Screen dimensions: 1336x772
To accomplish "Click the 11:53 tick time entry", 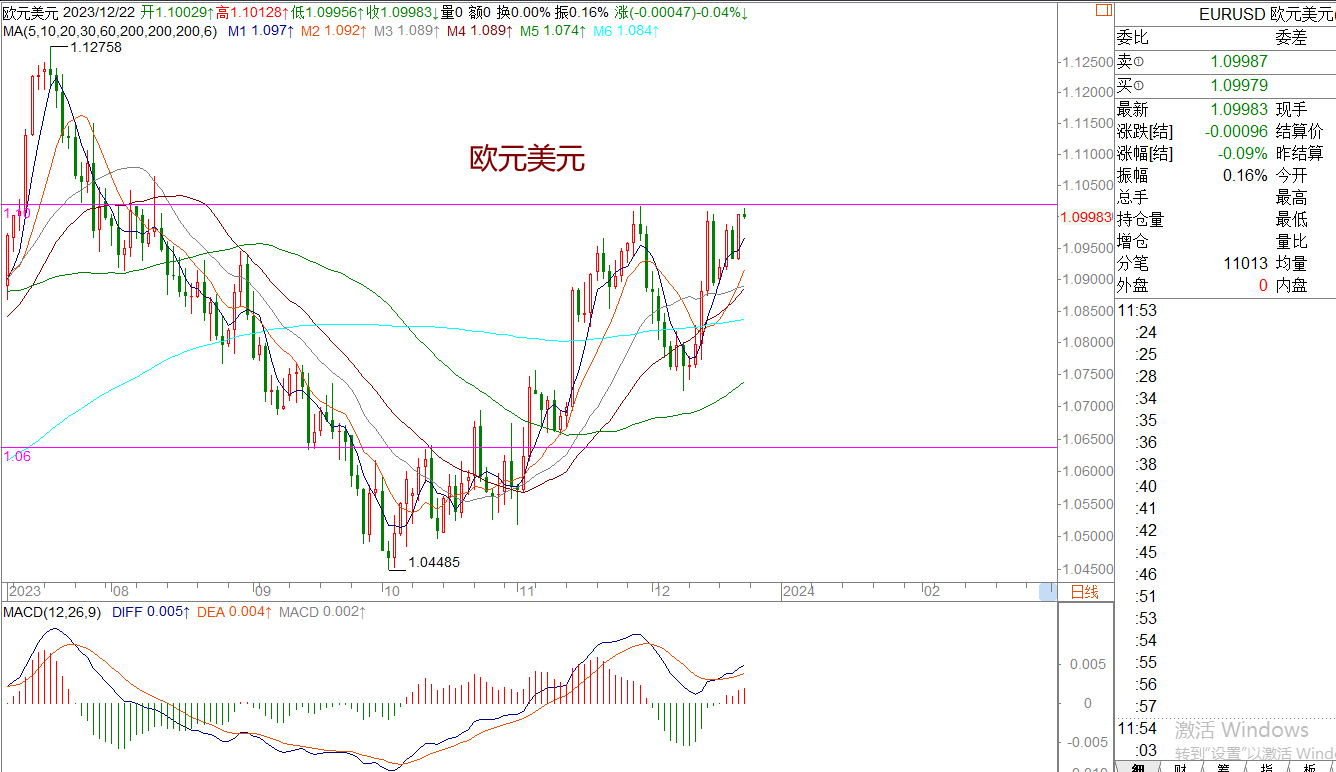I will click(1137, 310).
